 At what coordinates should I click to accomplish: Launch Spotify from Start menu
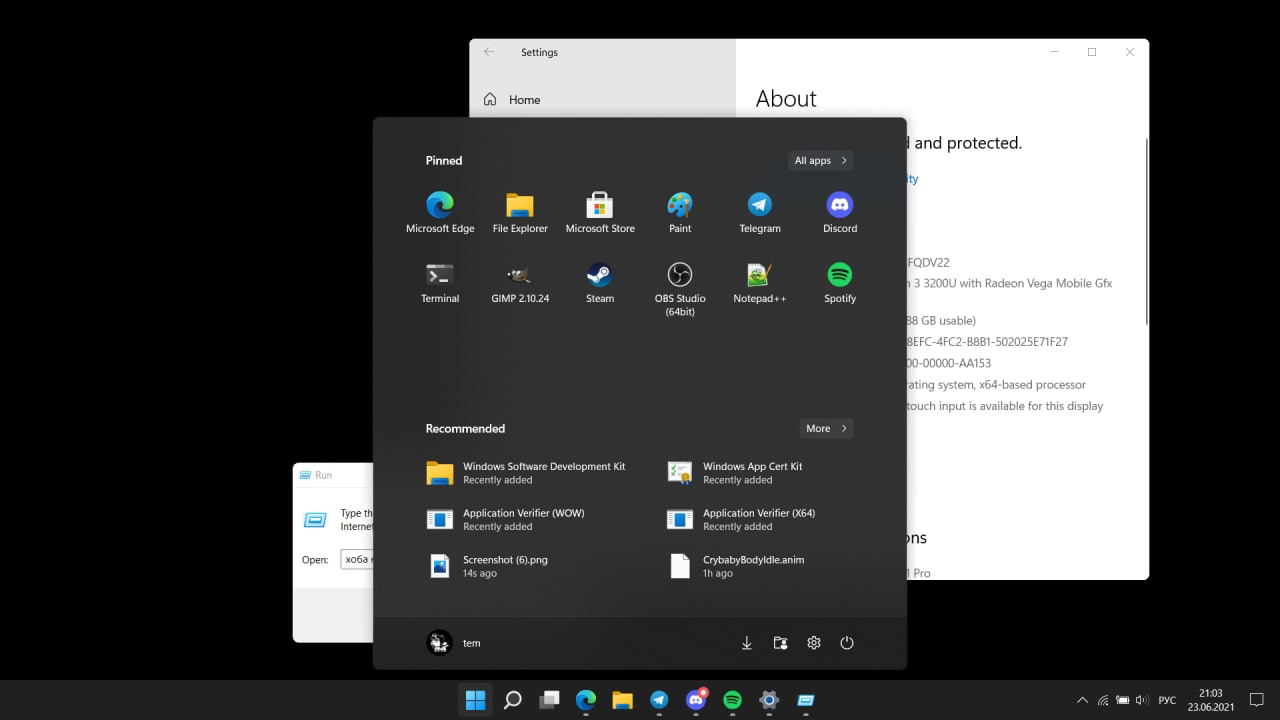click(840, 283)
